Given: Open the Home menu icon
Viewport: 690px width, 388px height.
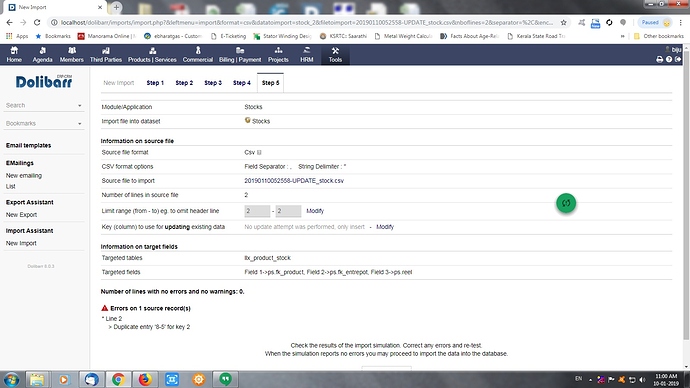Looking at the screenshot, I should [x=14, y=51].
